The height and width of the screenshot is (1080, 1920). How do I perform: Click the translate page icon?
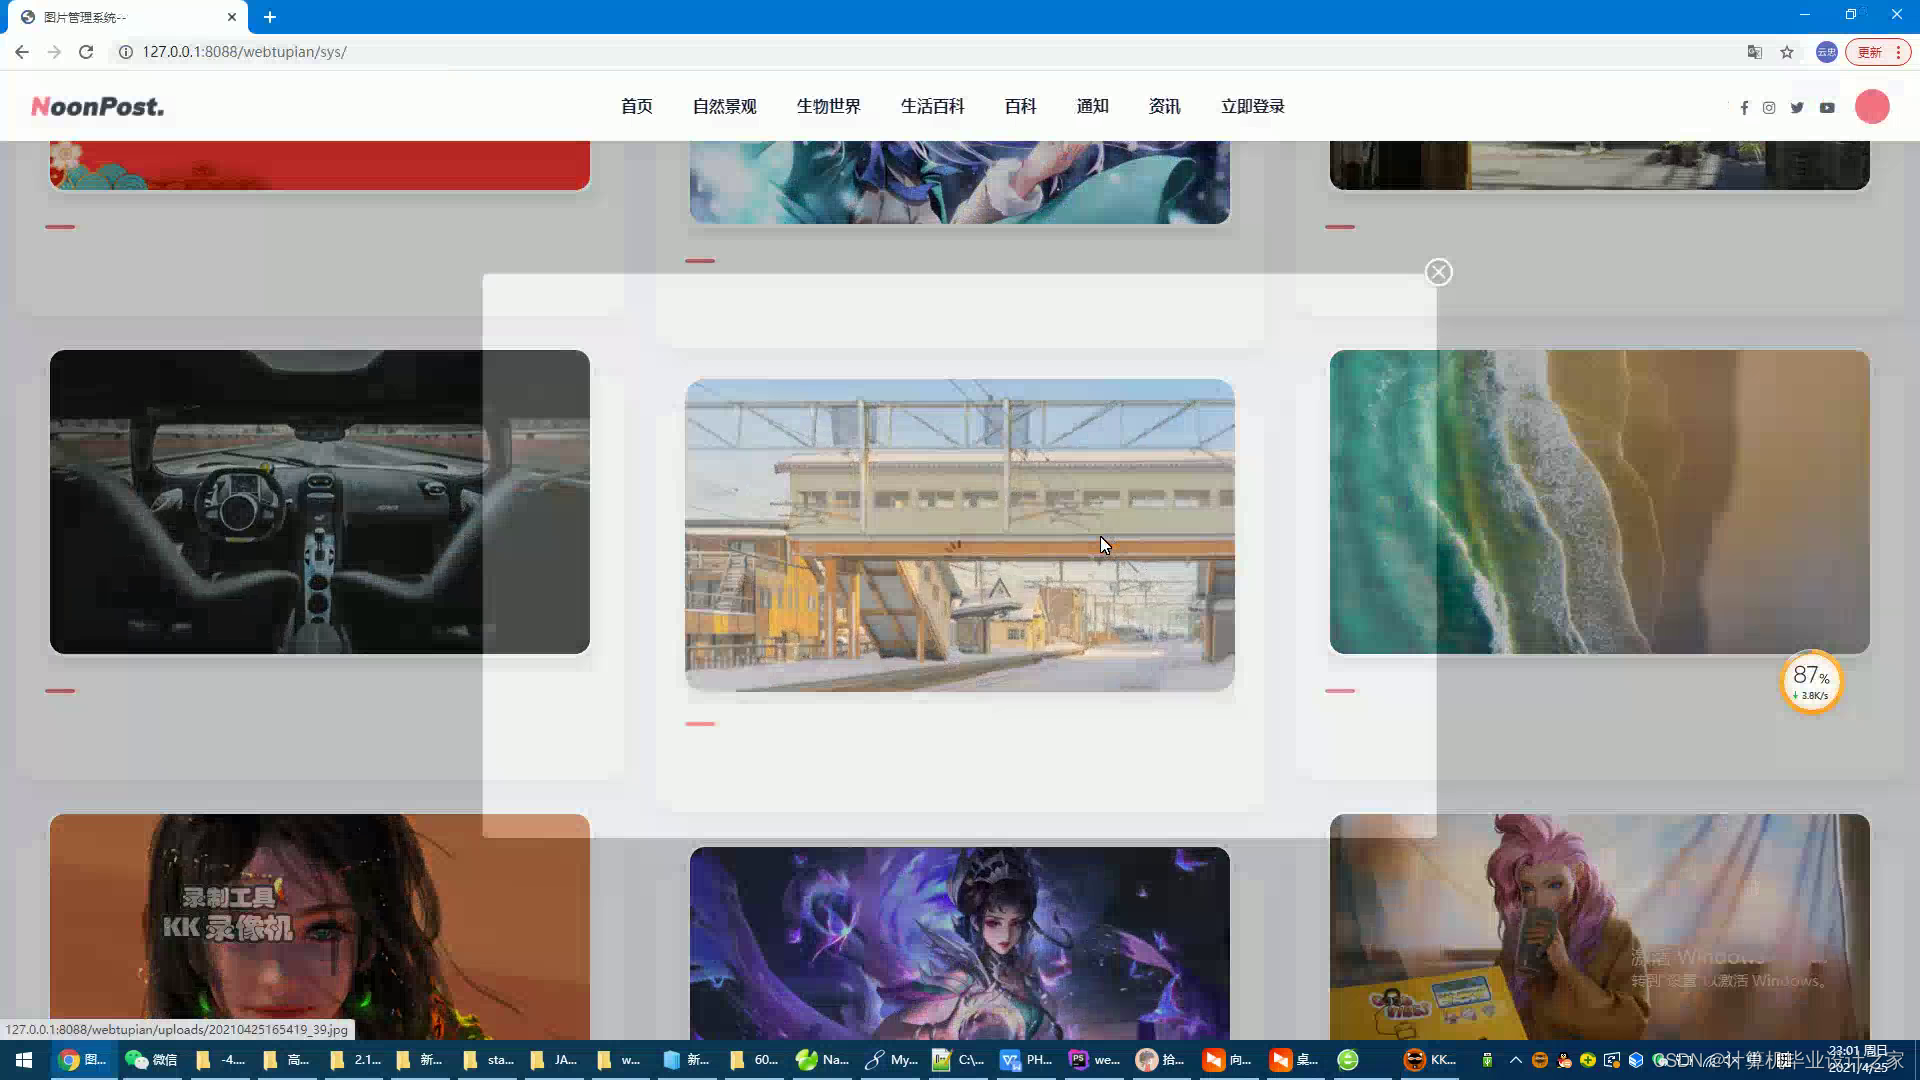[x=1754, y=52]
